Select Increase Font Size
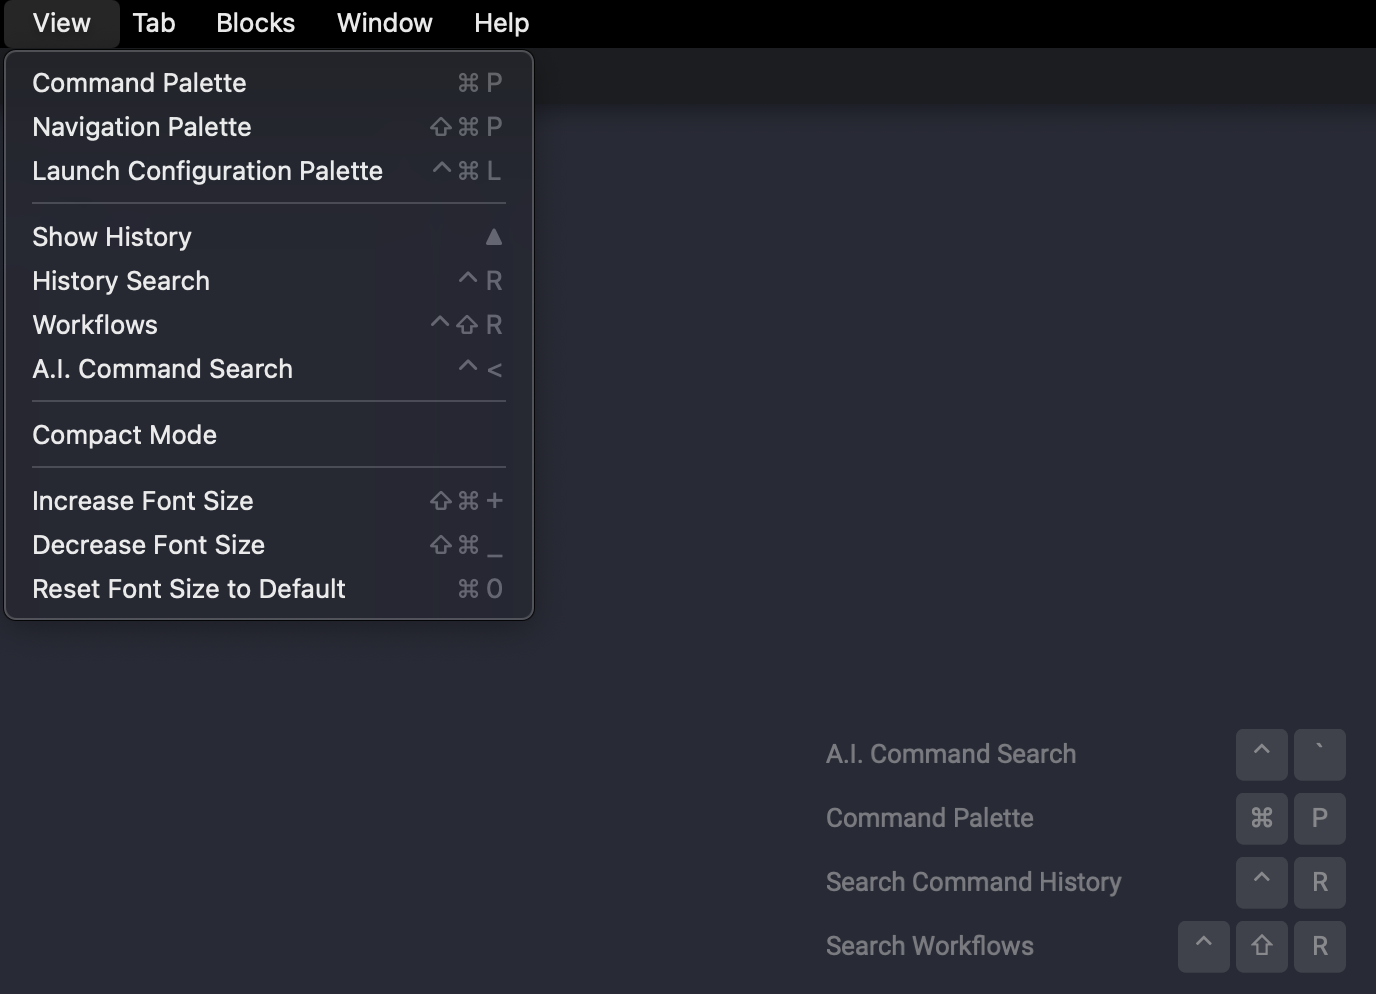This screenshot has height=994, width=1376. pyautogui.click(x=142, y=500)
